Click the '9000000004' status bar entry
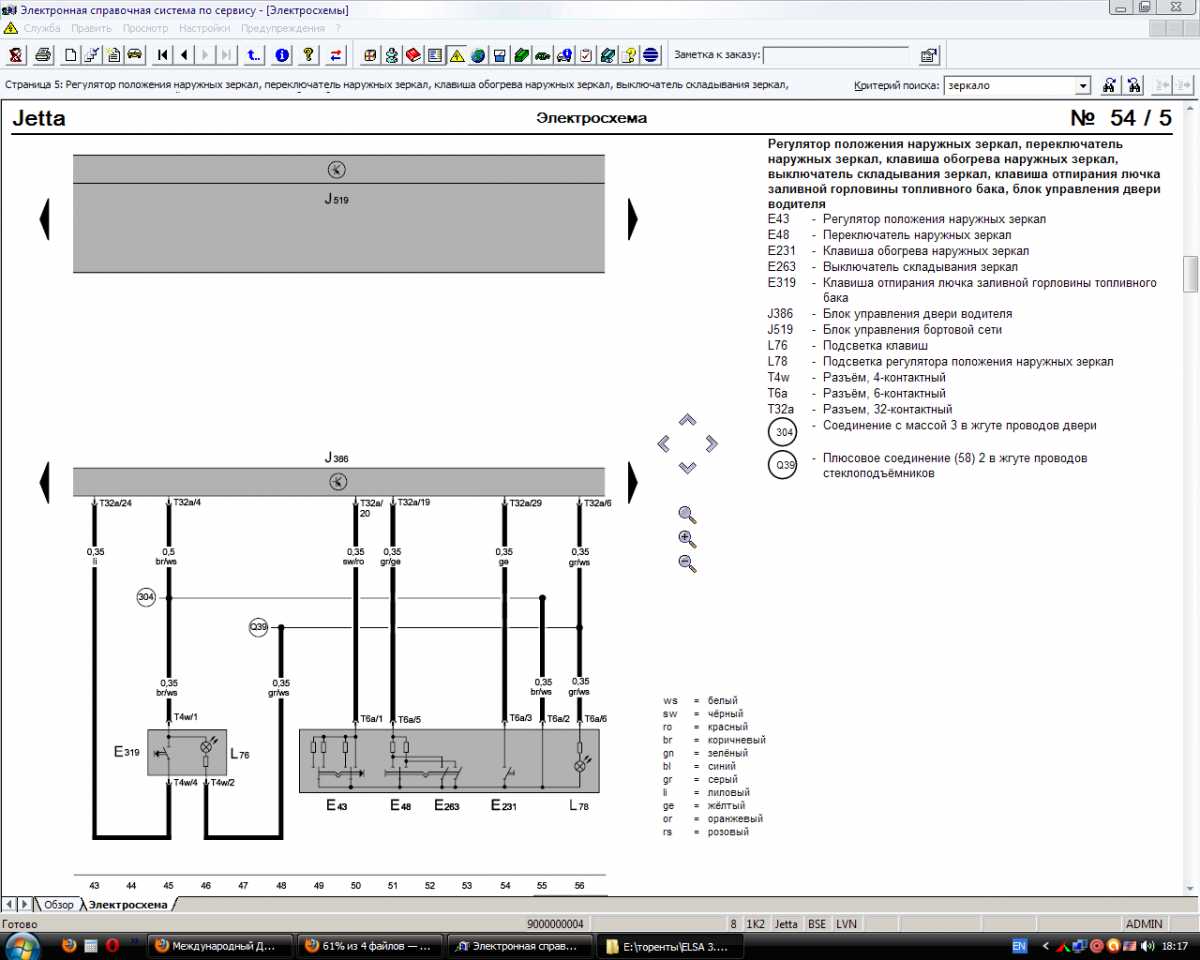The image size is (1200, 960). point(555,924)
